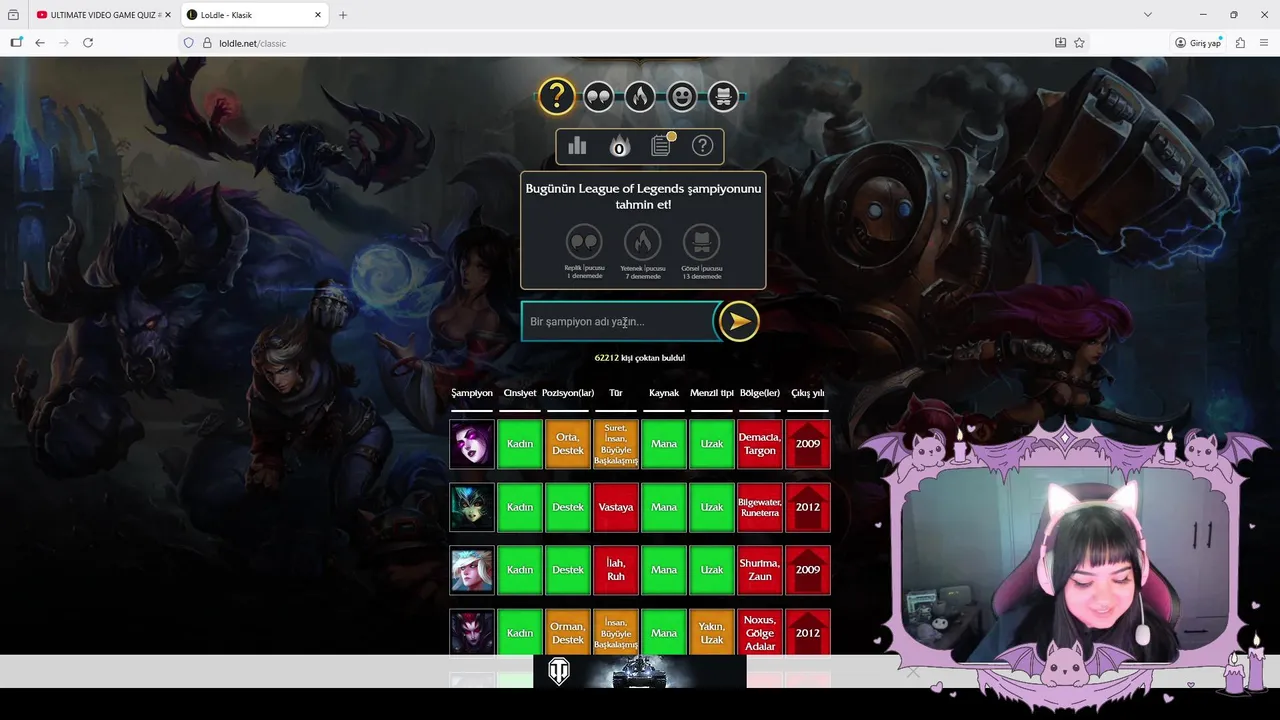This screenshot has width=1280, height=720.
Task: Click the Şampiyon column header
Action: coord(472,393)
